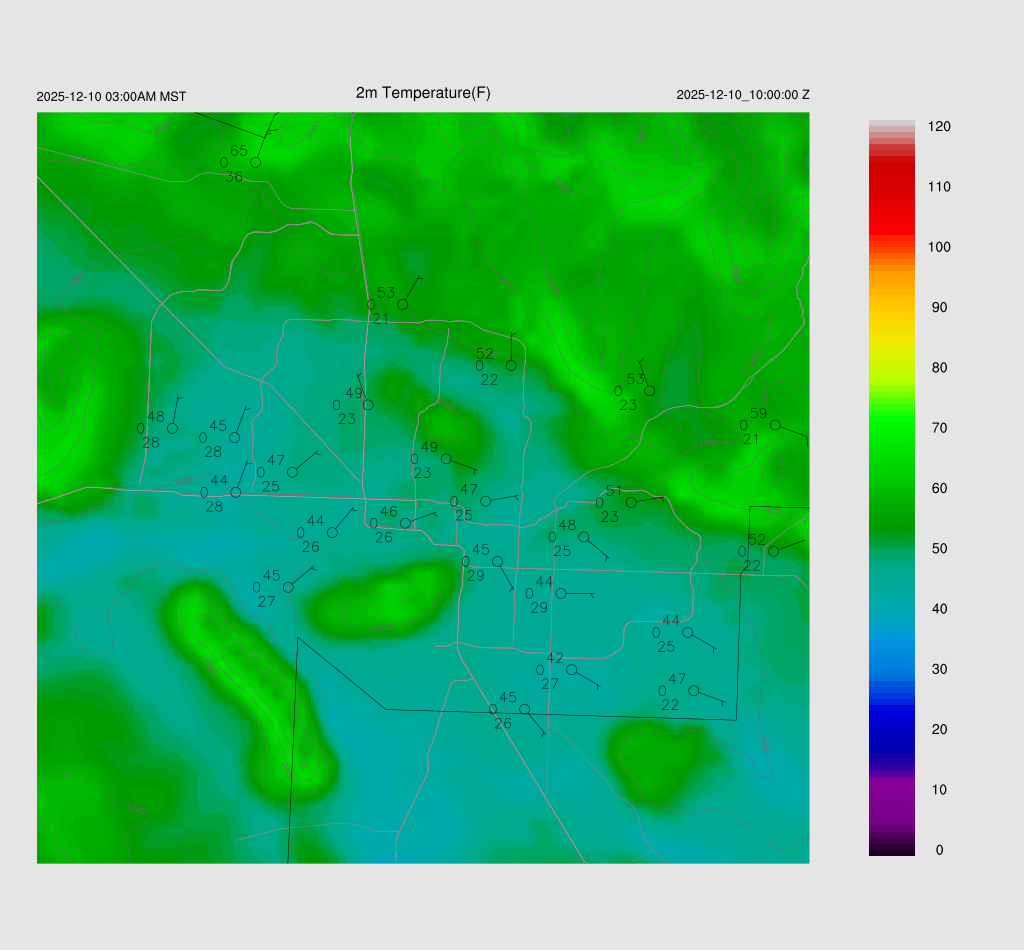Click the station circle reading 53 over 23

coord(649,391)
